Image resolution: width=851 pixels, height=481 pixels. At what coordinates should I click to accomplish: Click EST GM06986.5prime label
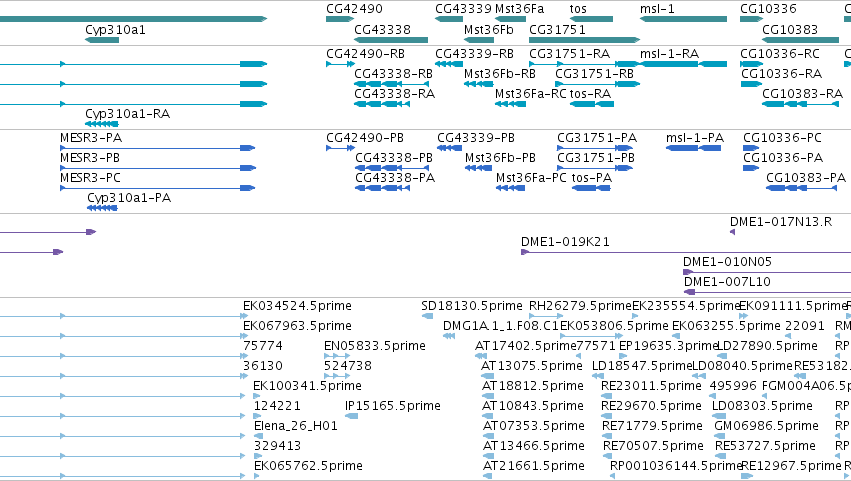click(766, 426)
